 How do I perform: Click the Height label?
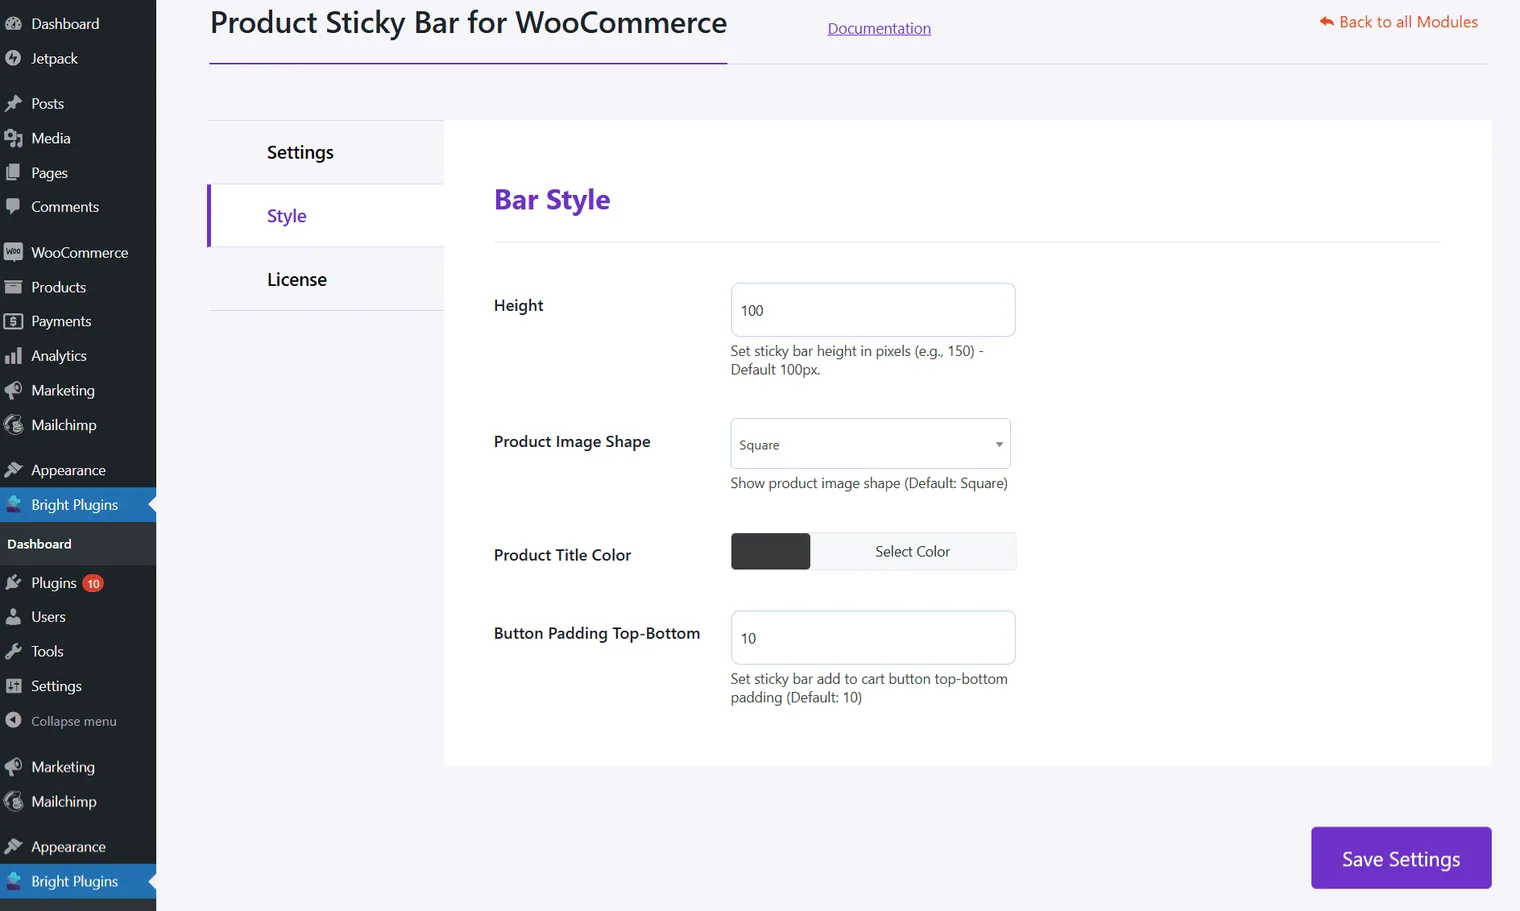519,306
